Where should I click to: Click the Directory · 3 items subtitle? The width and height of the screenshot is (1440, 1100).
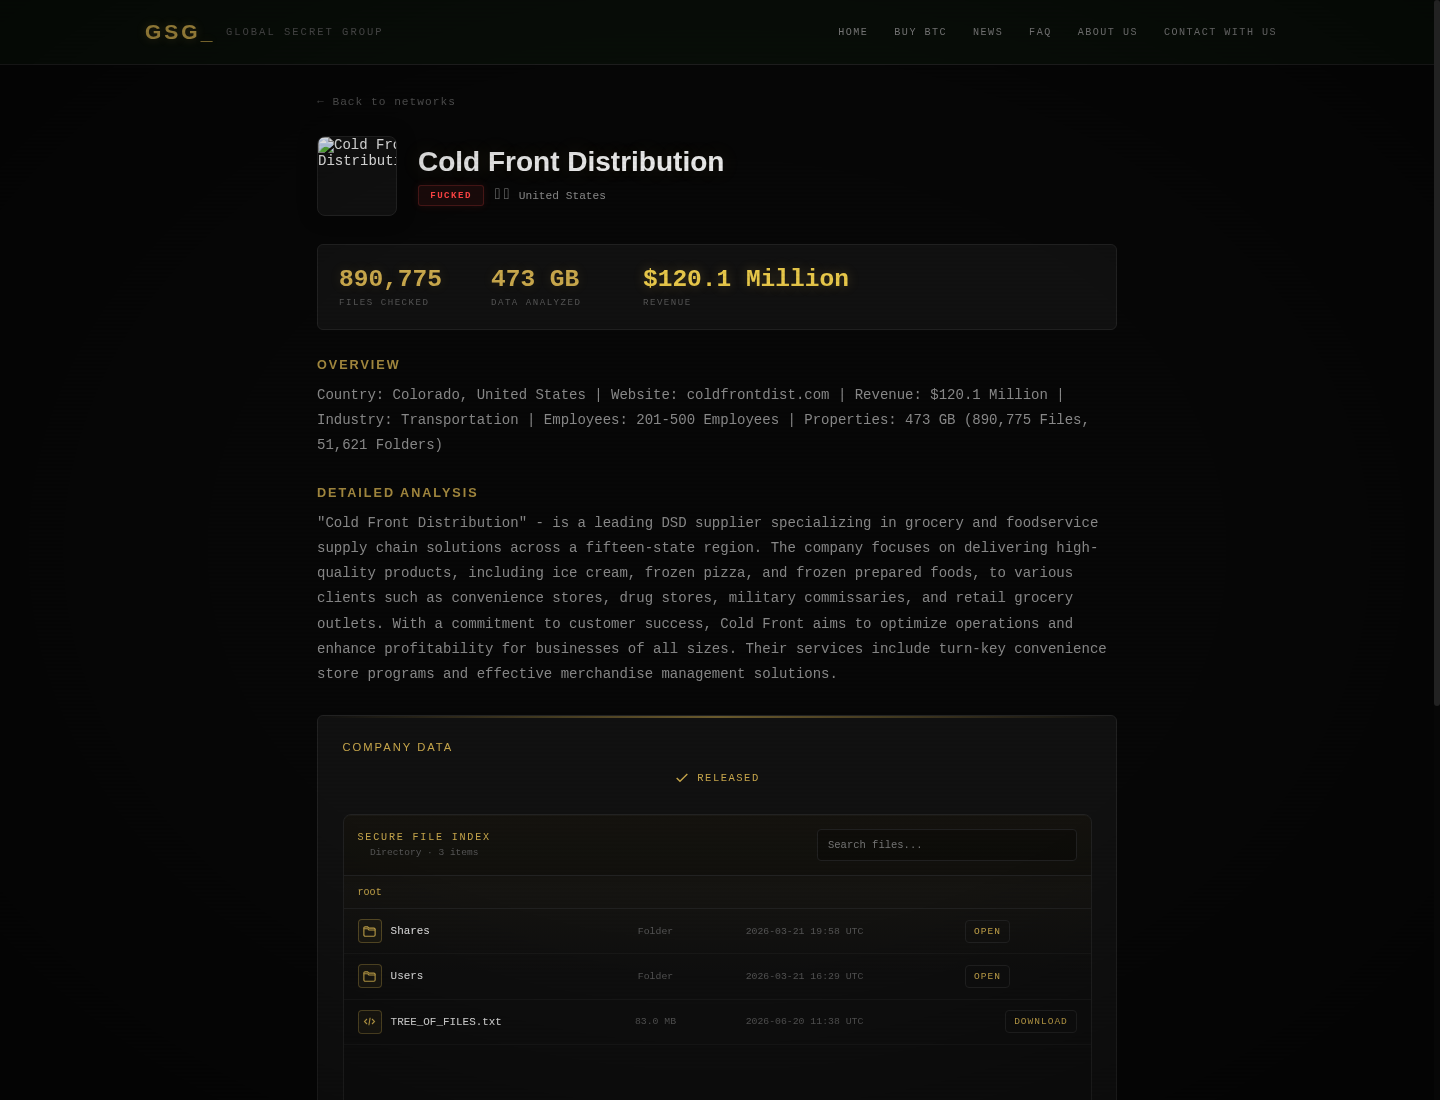tap(424, 853)
